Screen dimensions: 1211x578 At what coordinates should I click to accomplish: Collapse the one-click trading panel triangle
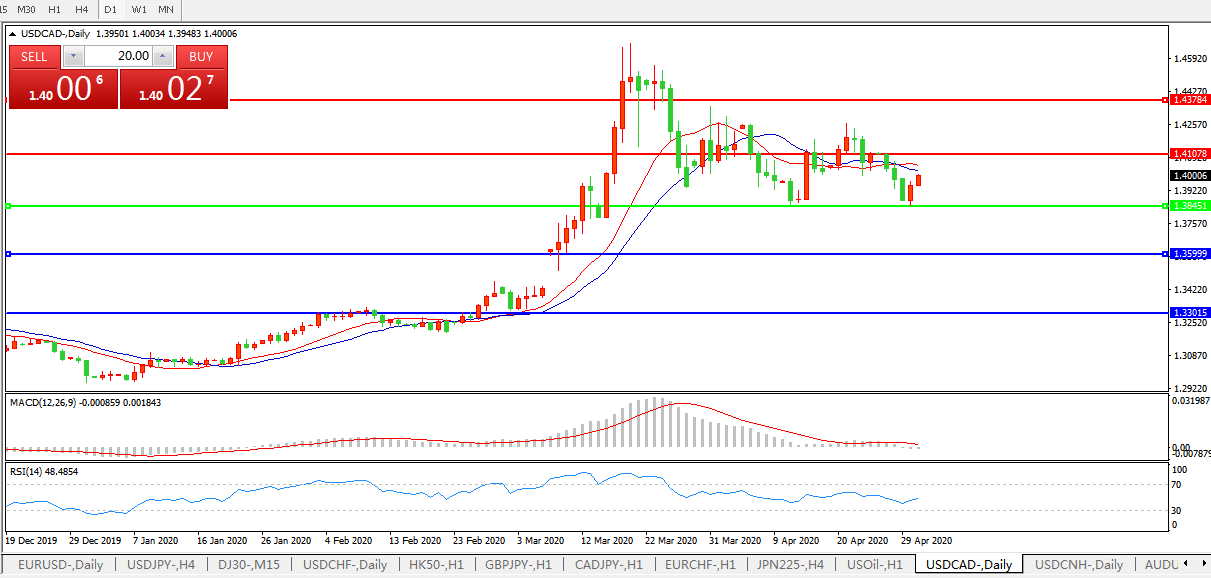[x=13, y=34]
